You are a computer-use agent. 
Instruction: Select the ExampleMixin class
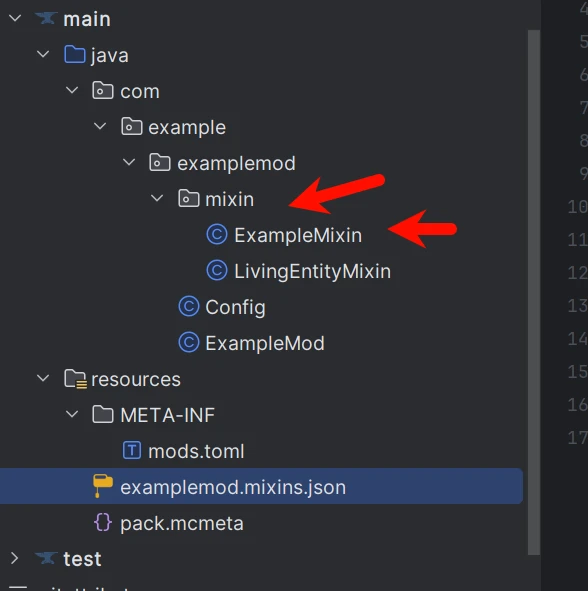[298, 236]
